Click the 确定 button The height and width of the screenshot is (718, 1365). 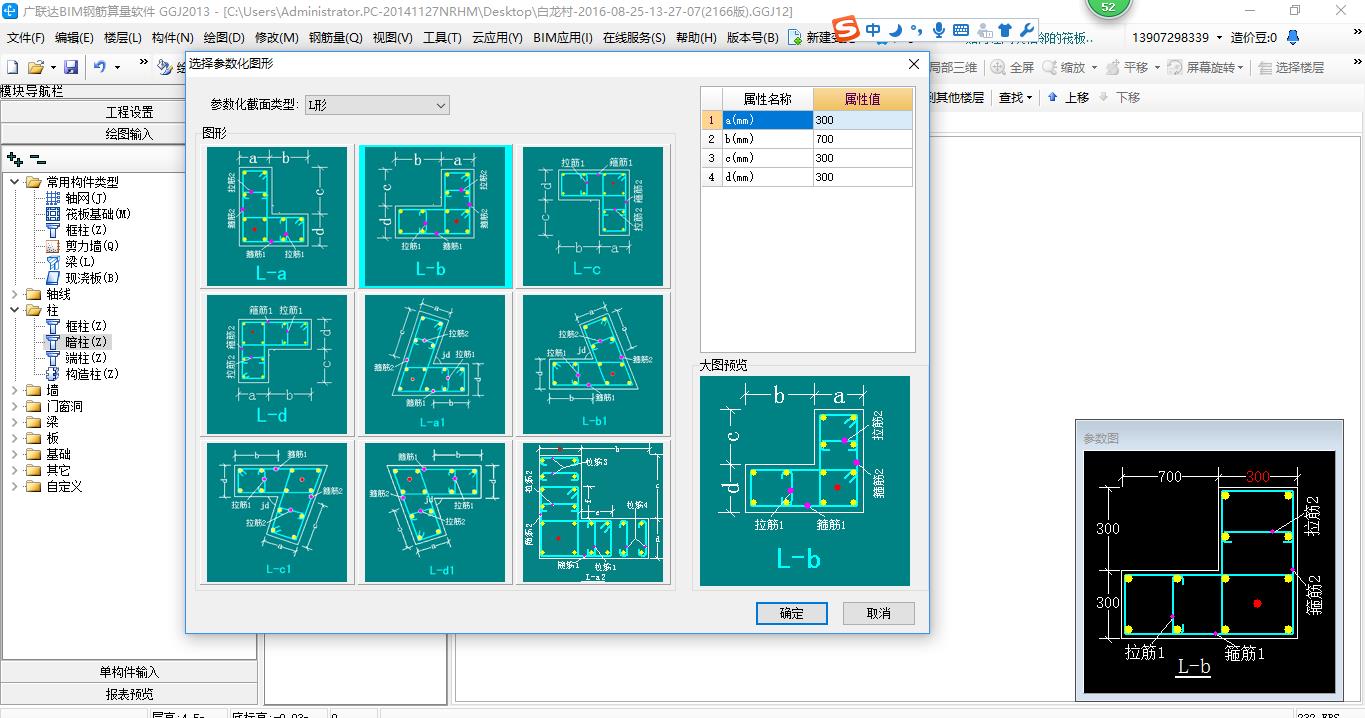coord(791,613)
